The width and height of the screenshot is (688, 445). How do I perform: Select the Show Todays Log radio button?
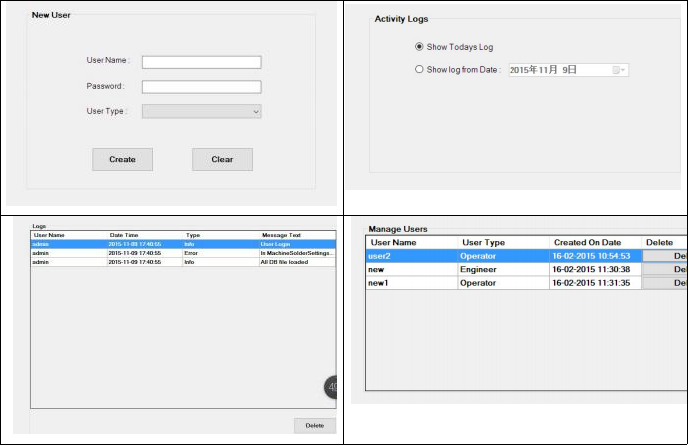coord(419,47)
